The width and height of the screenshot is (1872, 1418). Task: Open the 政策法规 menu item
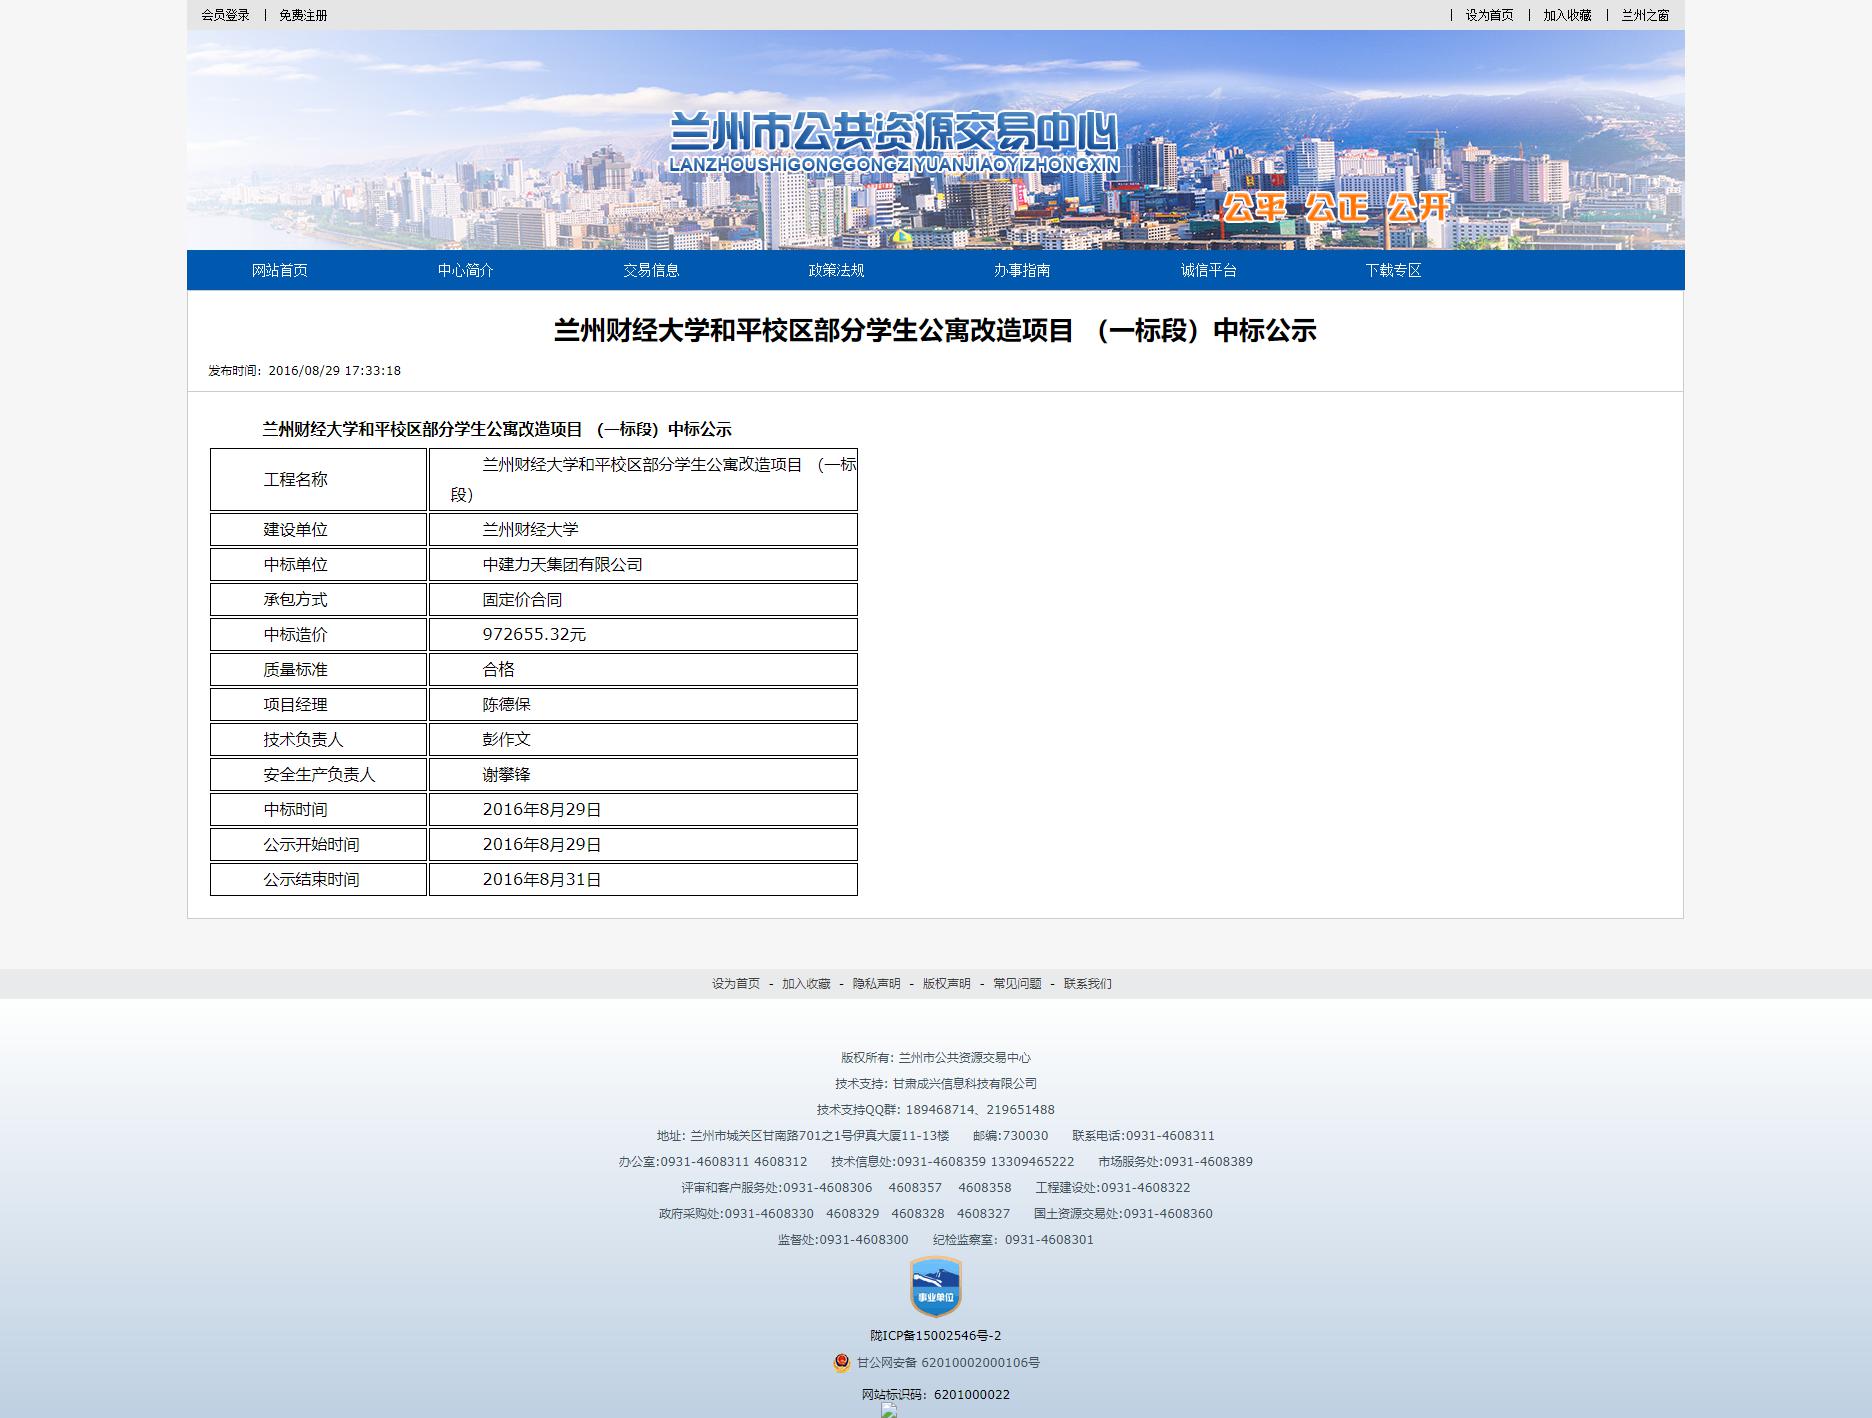(836, 270)
